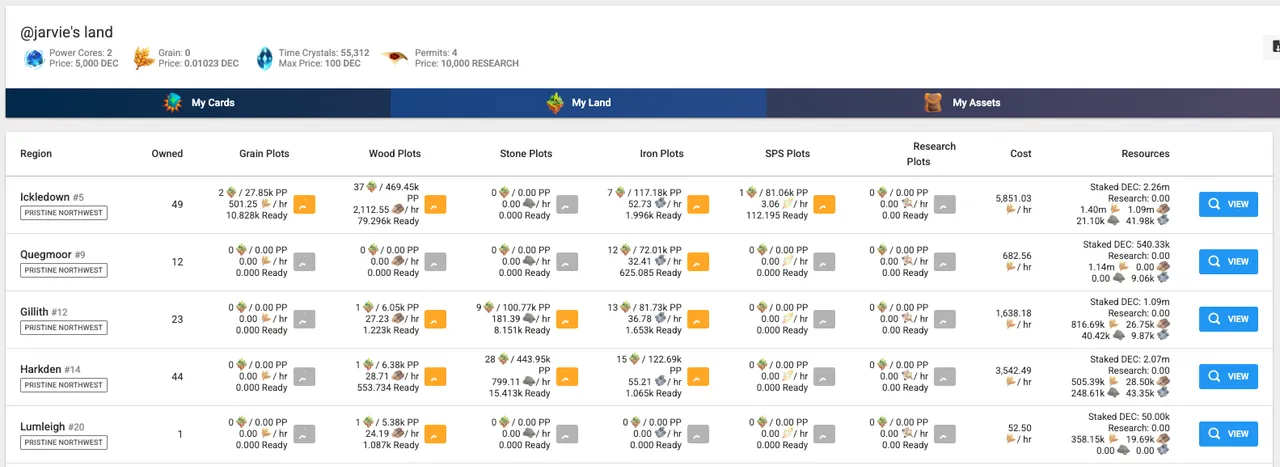Screen dimensions: 1280x467
Task: Click the Wood Plots column header
Action: (x=395, y=154)
